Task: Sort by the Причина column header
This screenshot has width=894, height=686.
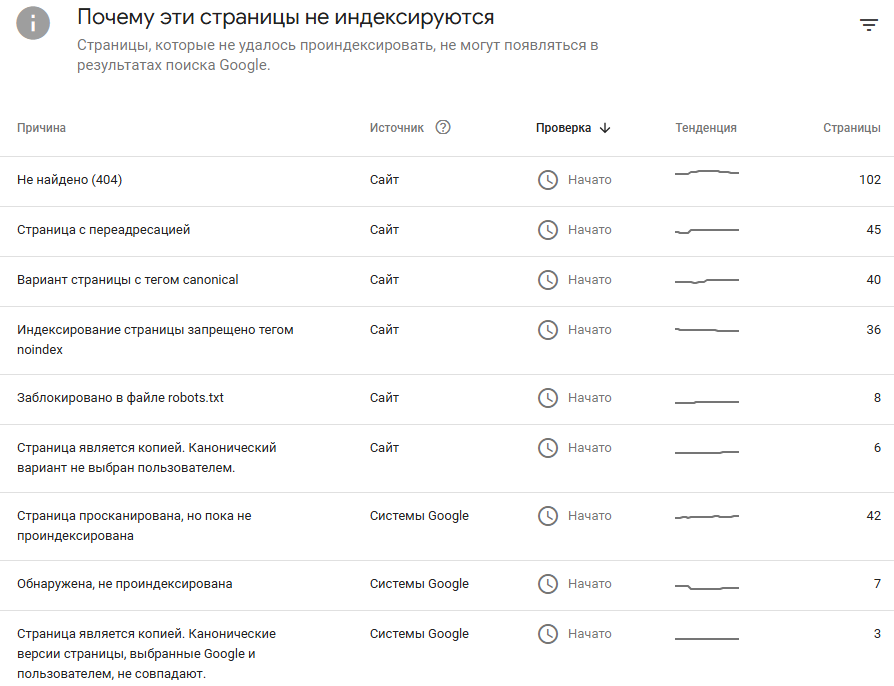Action: 41,128
